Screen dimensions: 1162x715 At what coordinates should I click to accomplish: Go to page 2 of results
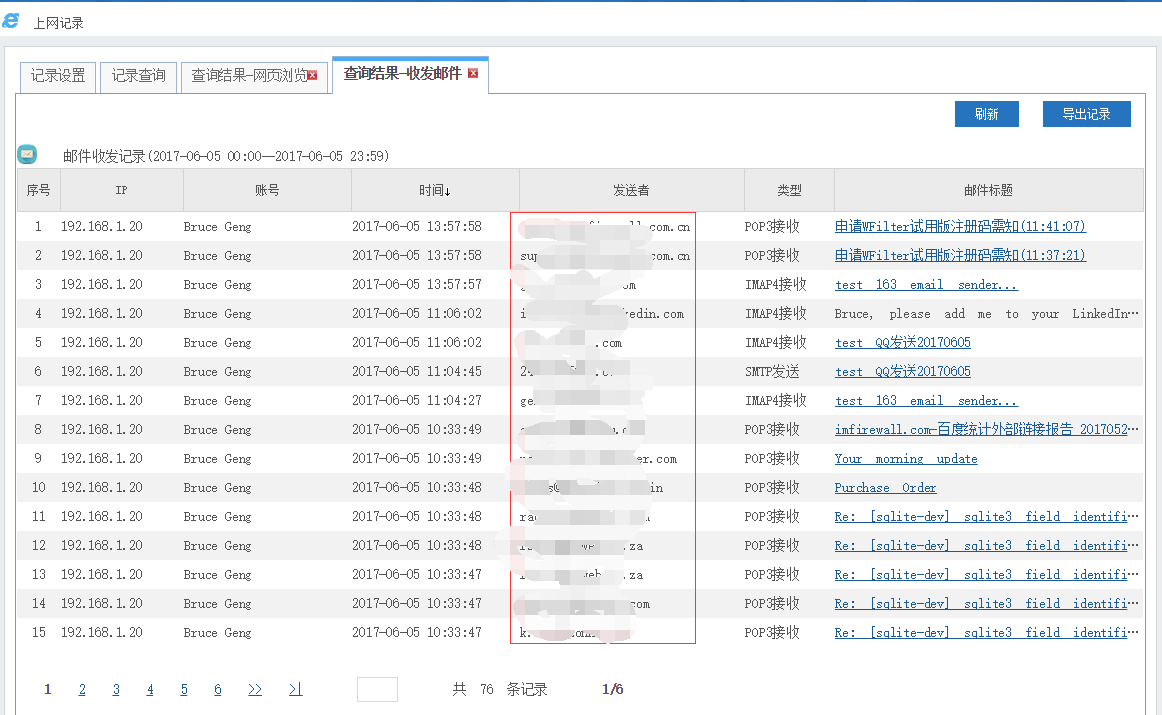click(x=82, y=690)
